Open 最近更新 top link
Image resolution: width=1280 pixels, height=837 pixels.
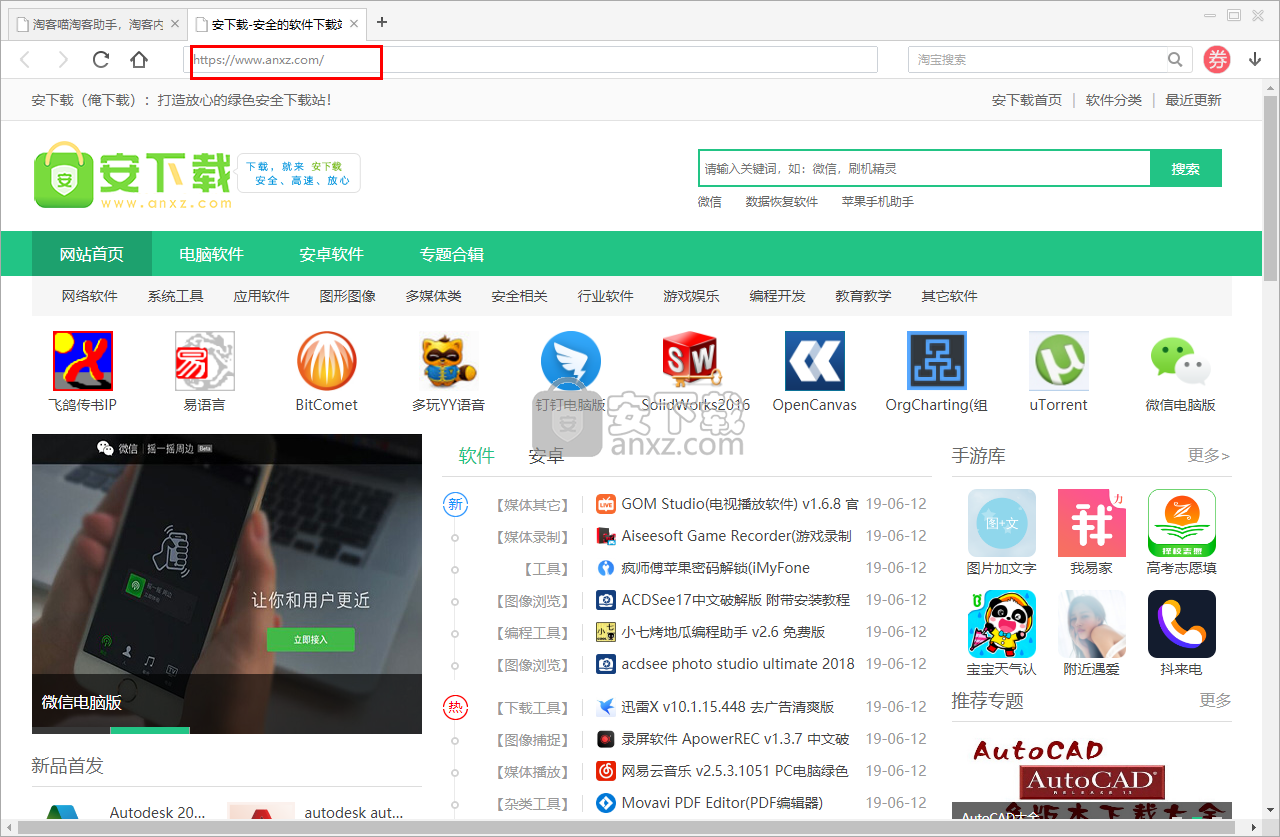point(1193,100)
